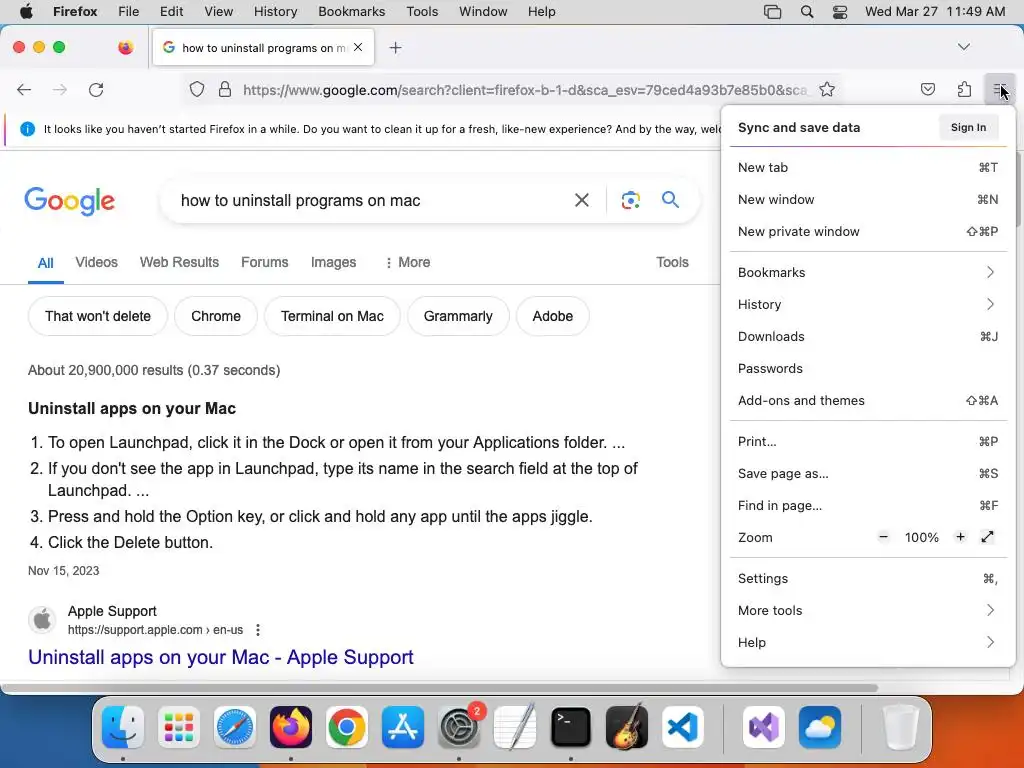The image size is (1024, 768).
Task: Select the Grammarly suggestion chip
Action: (458, 316)
